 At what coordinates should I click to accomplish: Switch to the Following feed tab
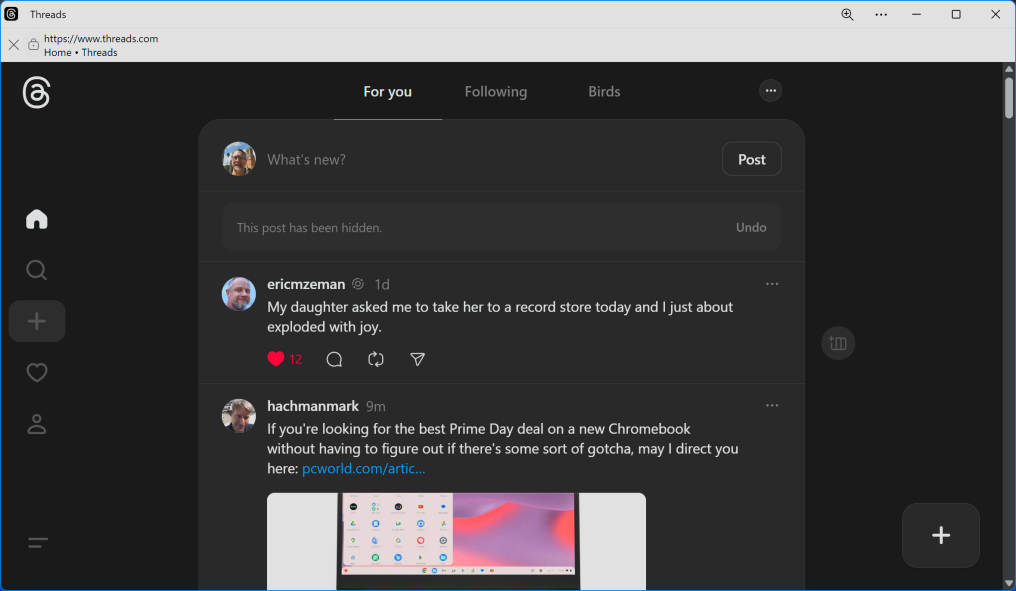coord(495,92)
